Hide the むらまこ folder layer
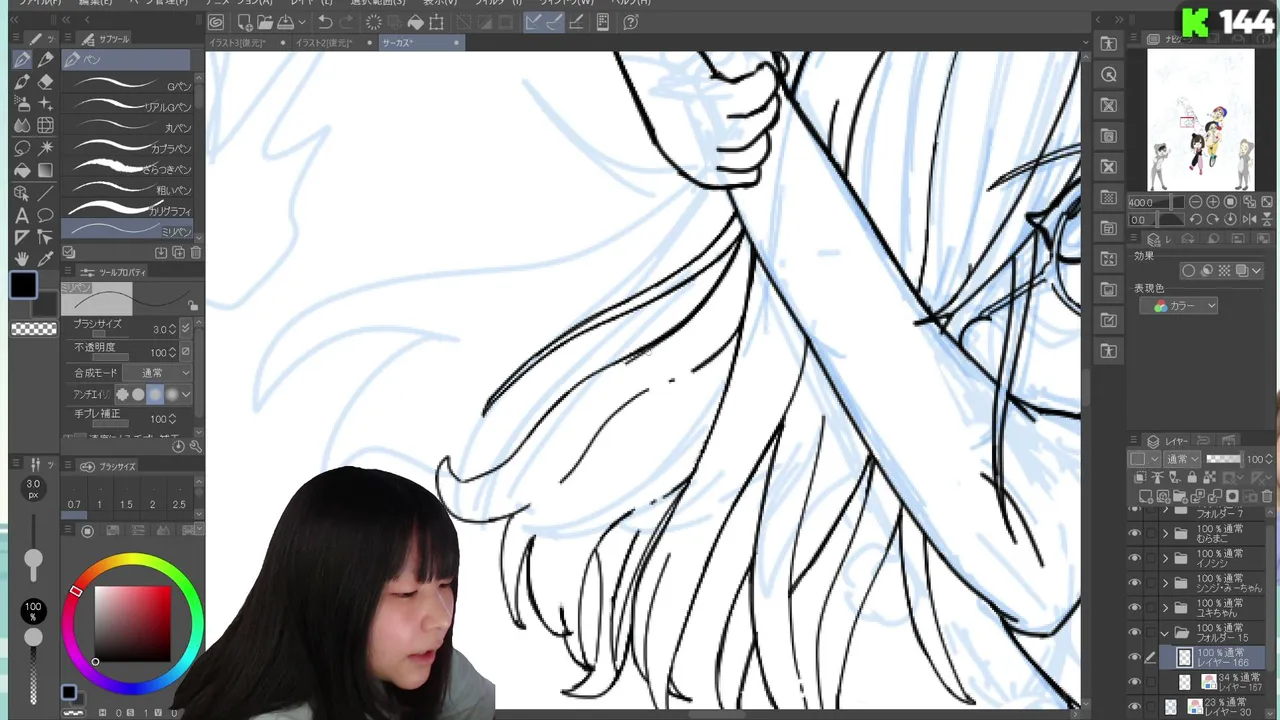The height and width of the screenshot is (720, 1280). pyautogui.click(x=1134, y=534)
